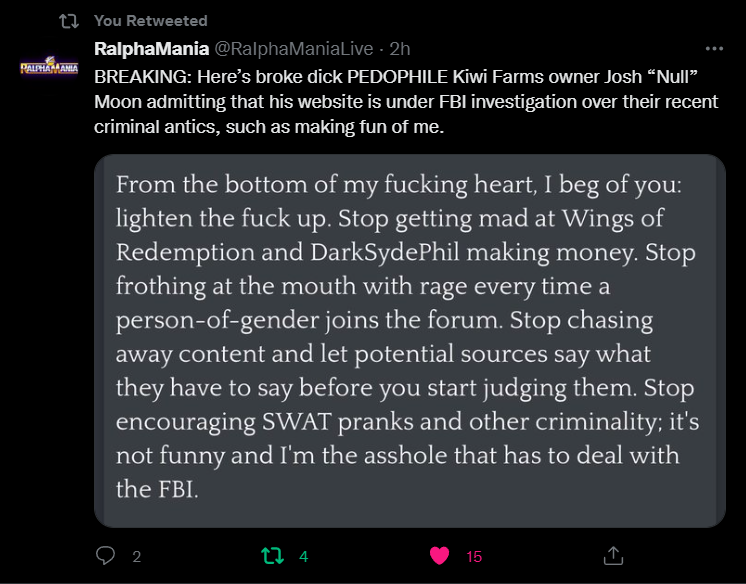This screenshot has height=584, width=746.
Task: Open the RalphaMania profile avatar
Action: [49, 67]
